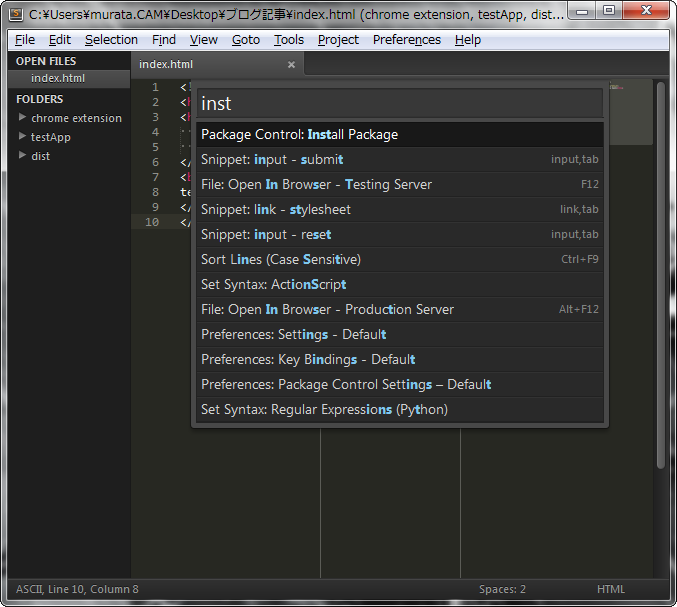Choose Preferences: Settings - Default
This screenshot has width=677, height=607.
[400, 335]
